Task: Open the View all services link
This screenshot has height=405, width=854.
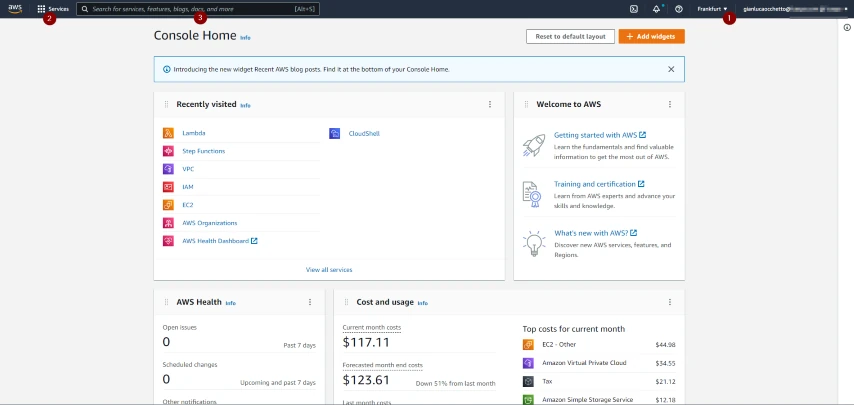Action: click(329, 269)
